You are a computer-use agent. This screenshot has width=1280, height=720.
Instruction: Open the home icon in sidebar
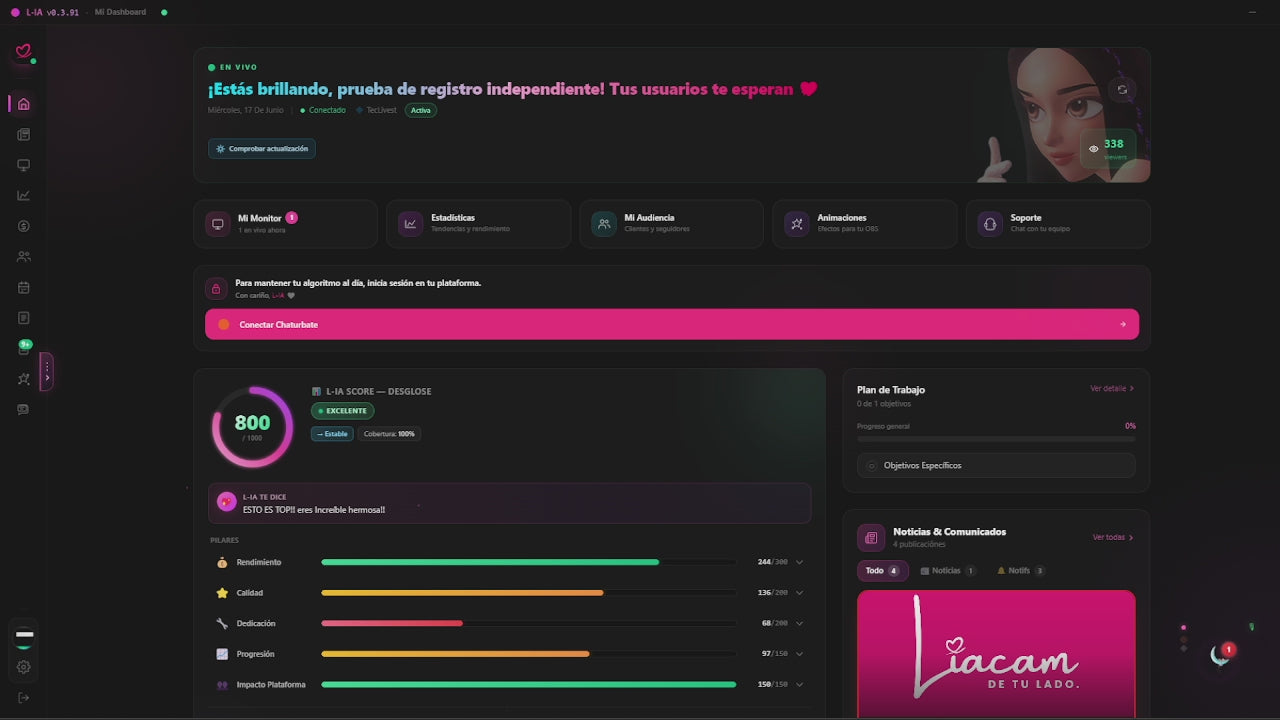pos(24,104)
